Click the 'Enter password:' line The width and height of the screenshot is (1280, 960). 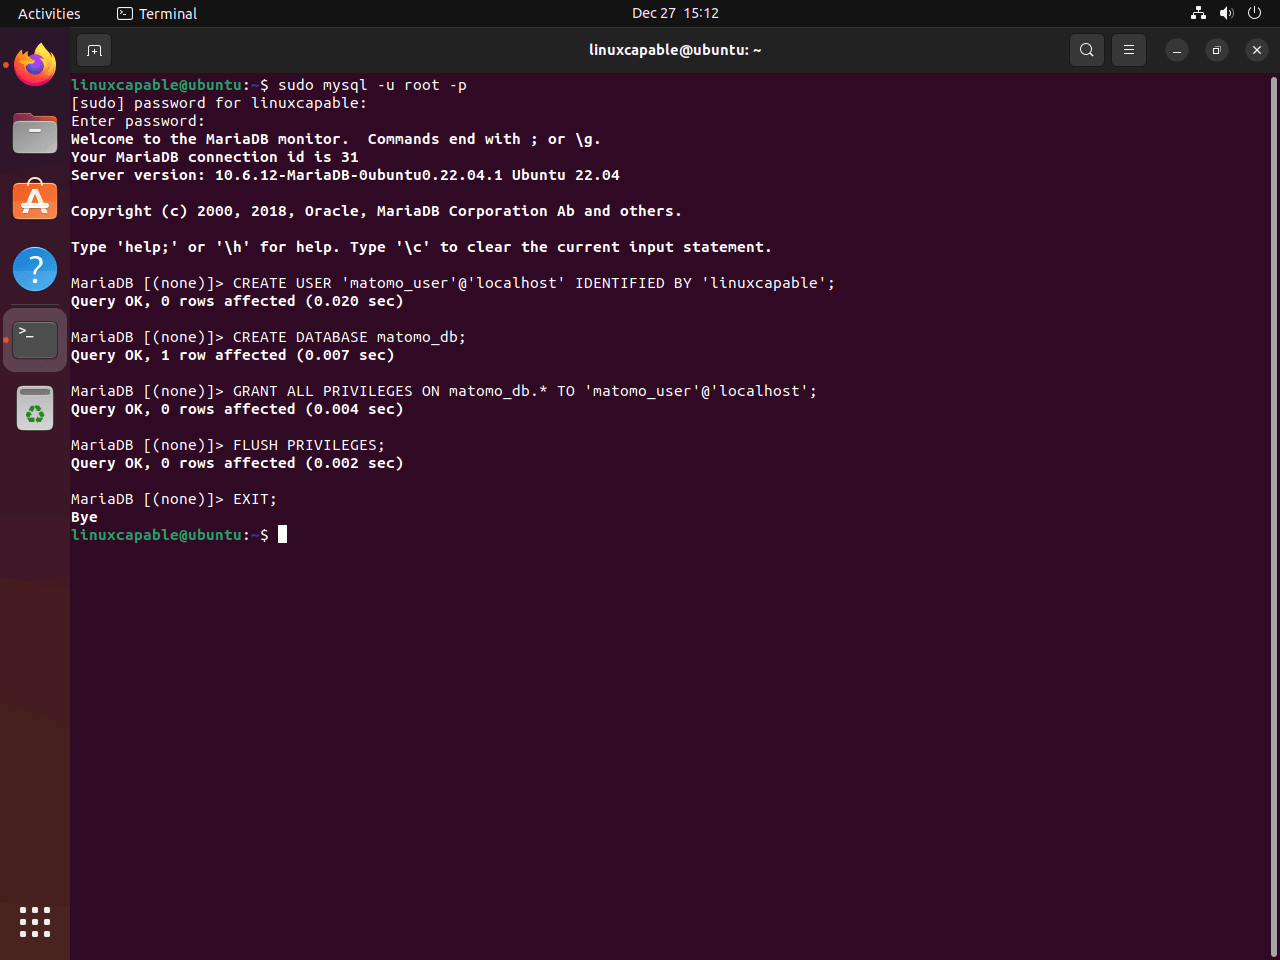click(138, 121)
